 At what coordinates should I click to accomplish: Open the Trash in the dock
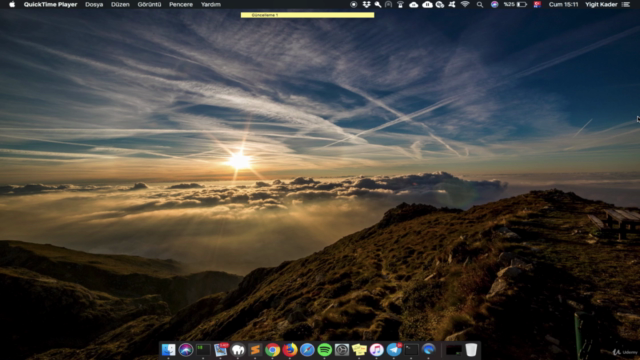pos(471,350)
